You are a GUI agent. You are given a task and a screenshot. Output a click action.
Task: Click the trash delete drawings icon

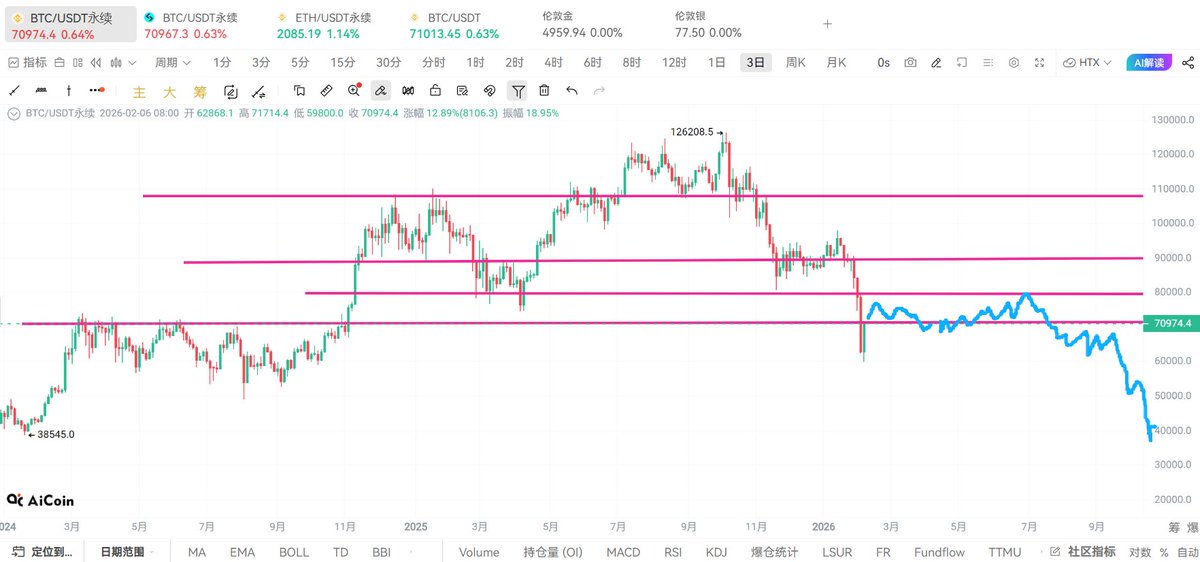click(x=544, y=91)
